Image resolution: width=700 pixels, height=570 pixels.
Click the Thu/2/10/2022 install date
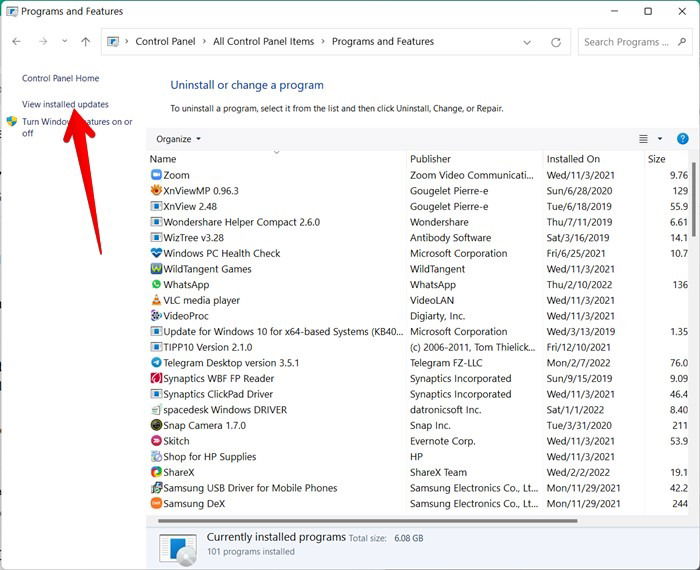(x=579, y=284)
